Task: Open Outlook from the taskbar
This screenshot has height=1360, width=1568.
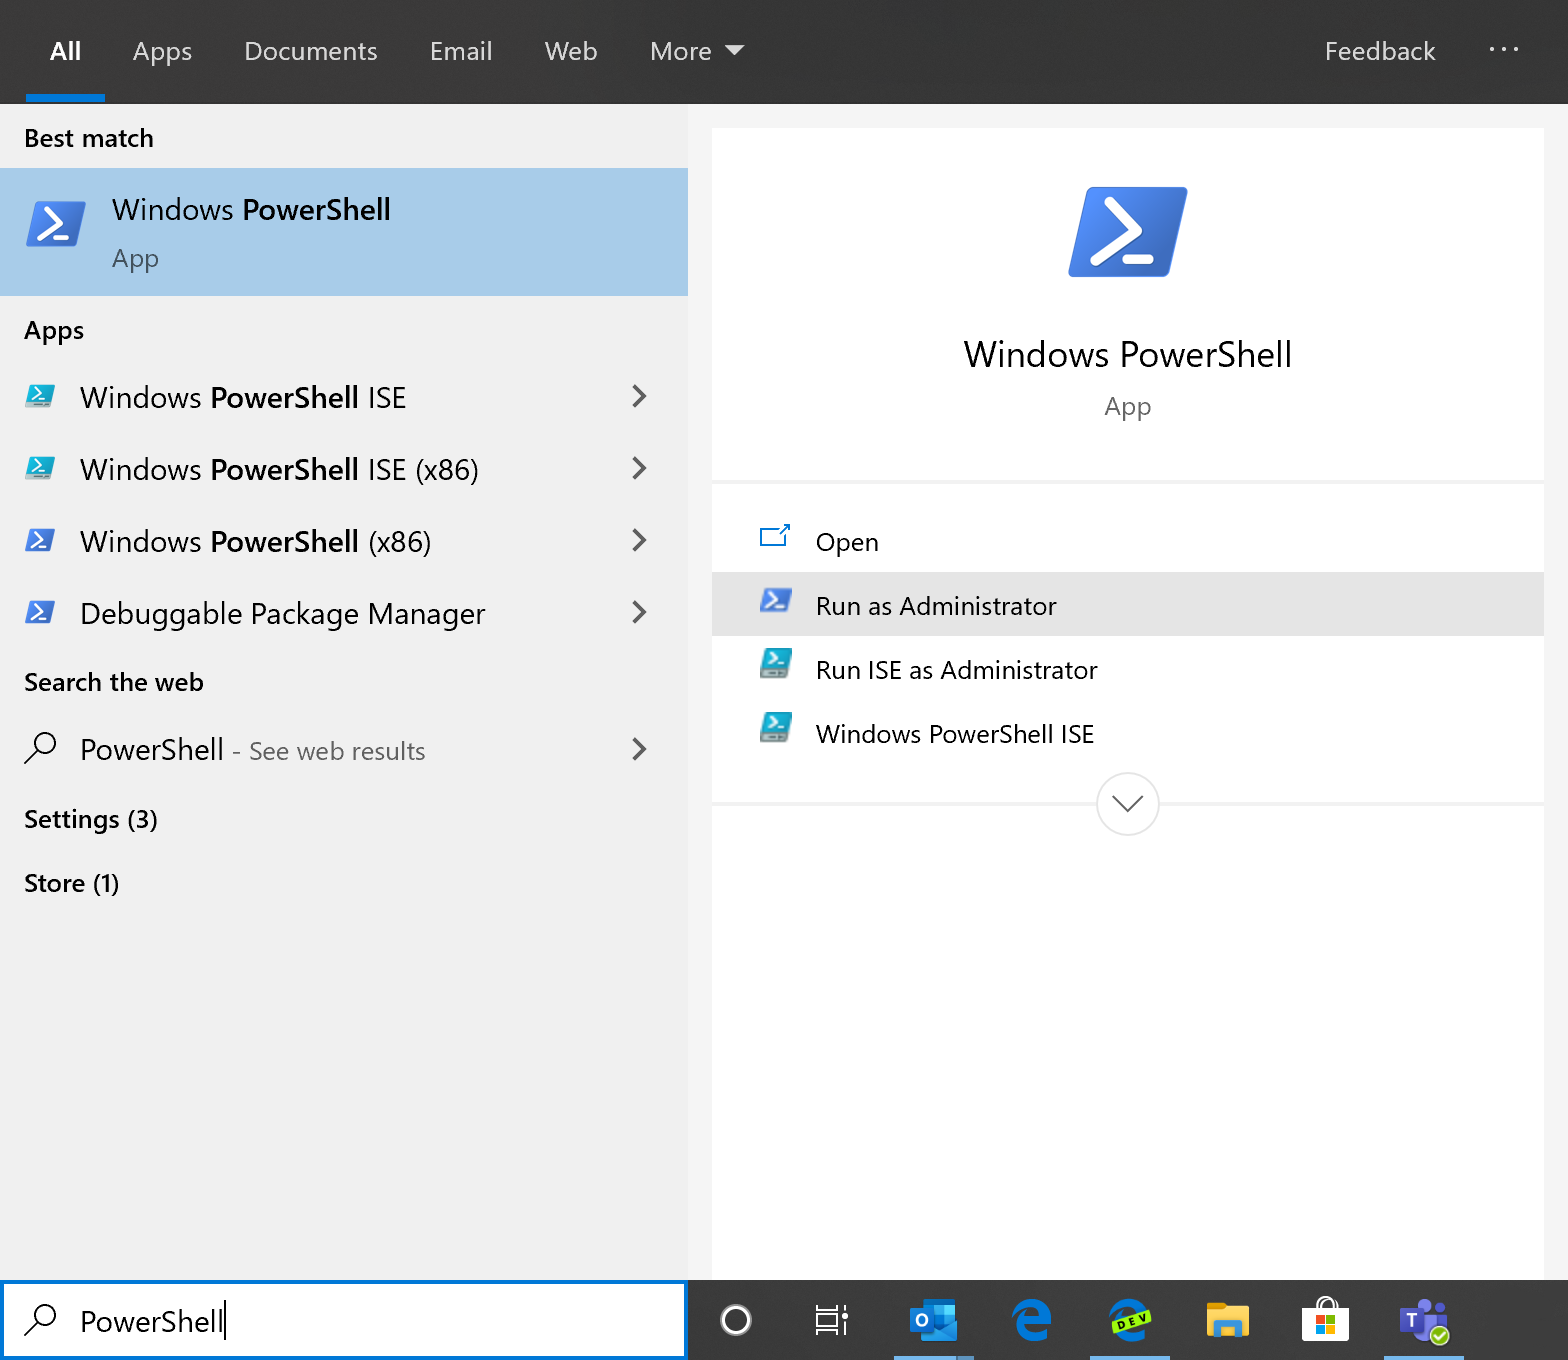Action: point(933,1321)
